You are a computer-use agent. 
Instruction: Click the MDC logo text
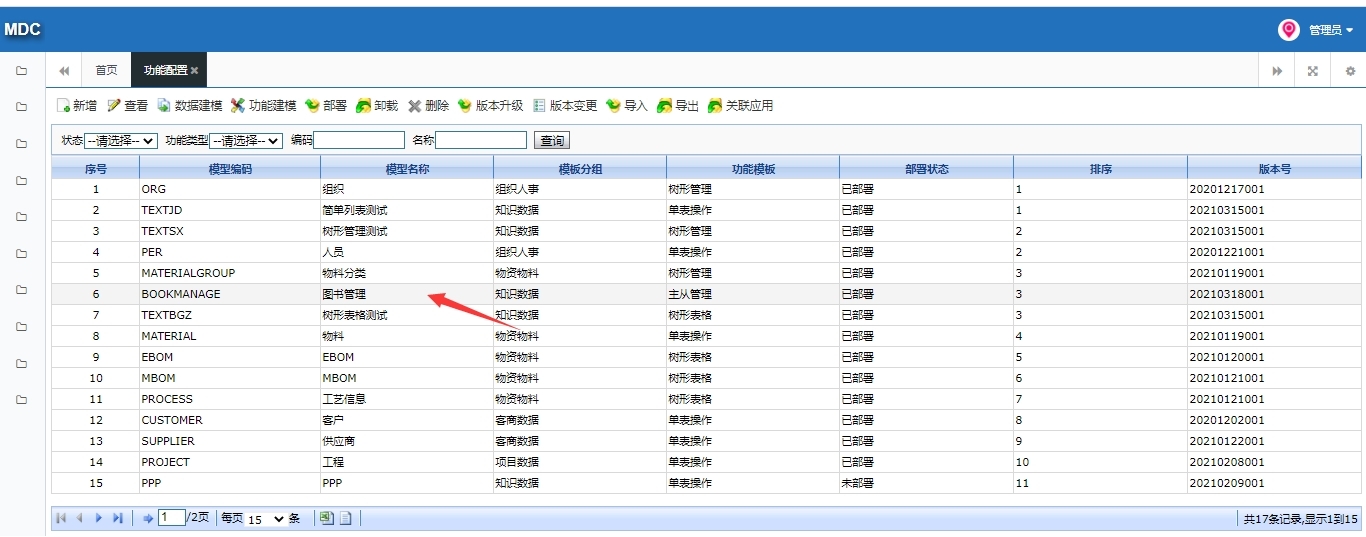click(22, 30)
